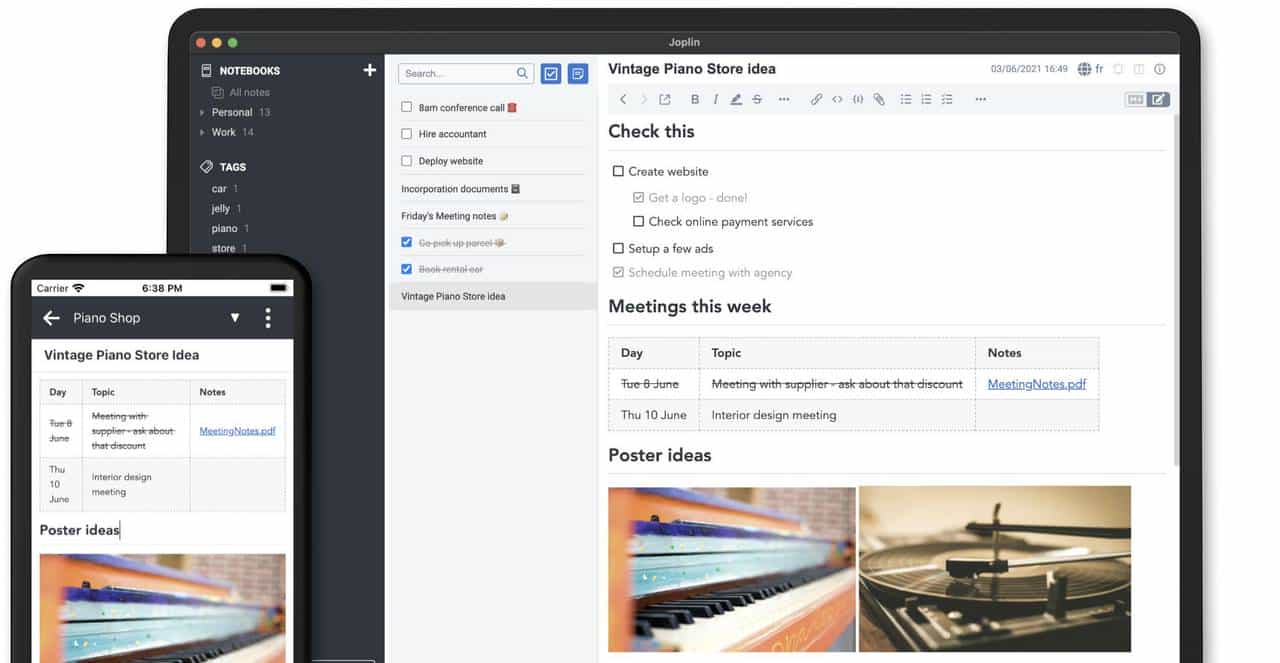Image resolution: width=1280 pixels, height=663 pixels.
Task: Uncheck the Go pick up parcel to-do
Action: (406, 242)
